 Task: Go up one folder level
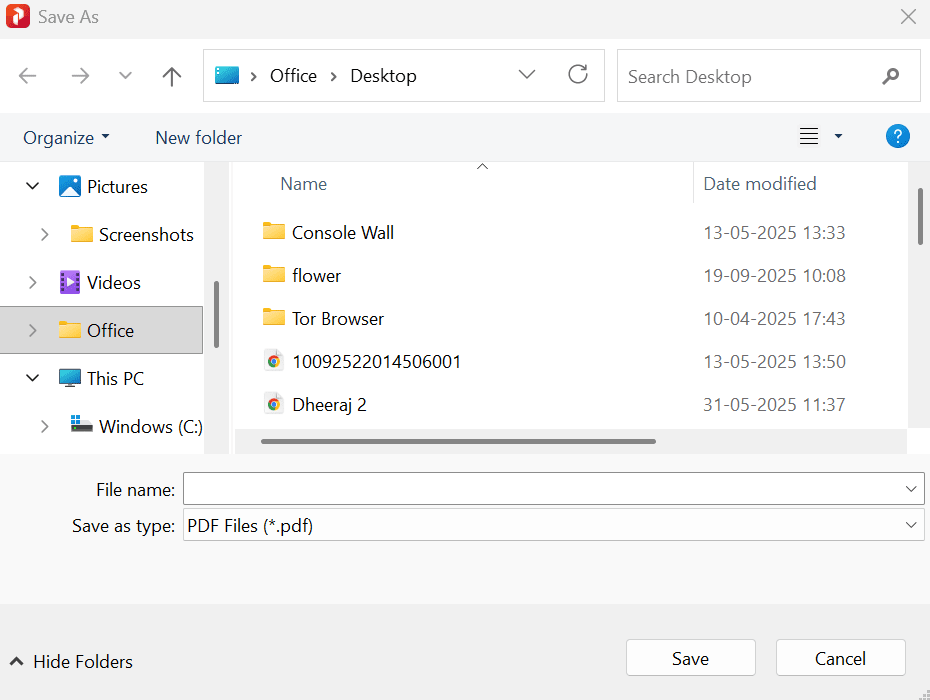click(x=171, y=75)
